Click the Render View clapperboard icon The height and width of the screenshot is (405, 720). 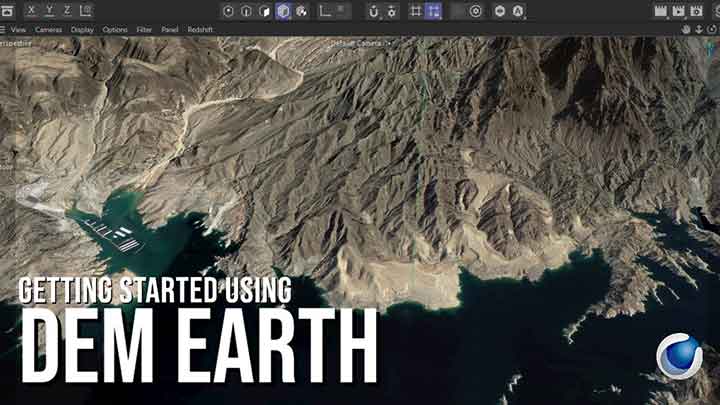click(660, 11)
